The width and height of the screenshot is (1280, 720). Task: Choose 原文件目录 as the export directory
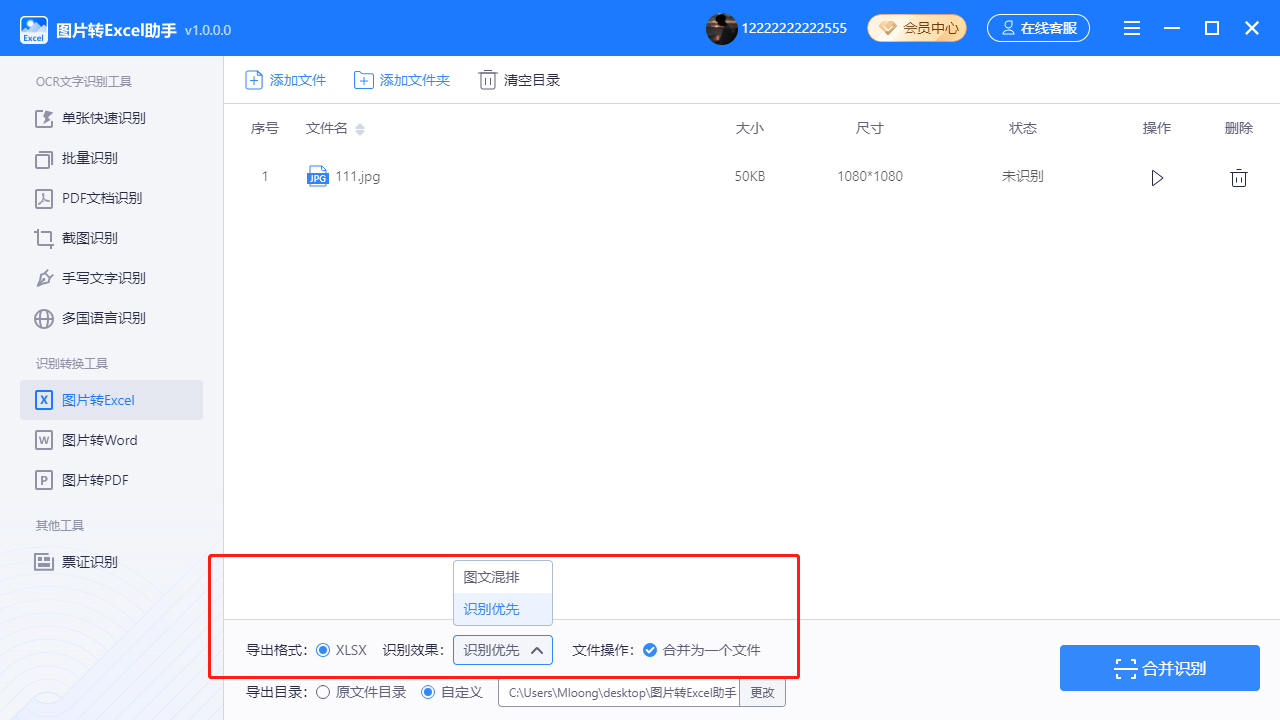(x=323, y=691)
